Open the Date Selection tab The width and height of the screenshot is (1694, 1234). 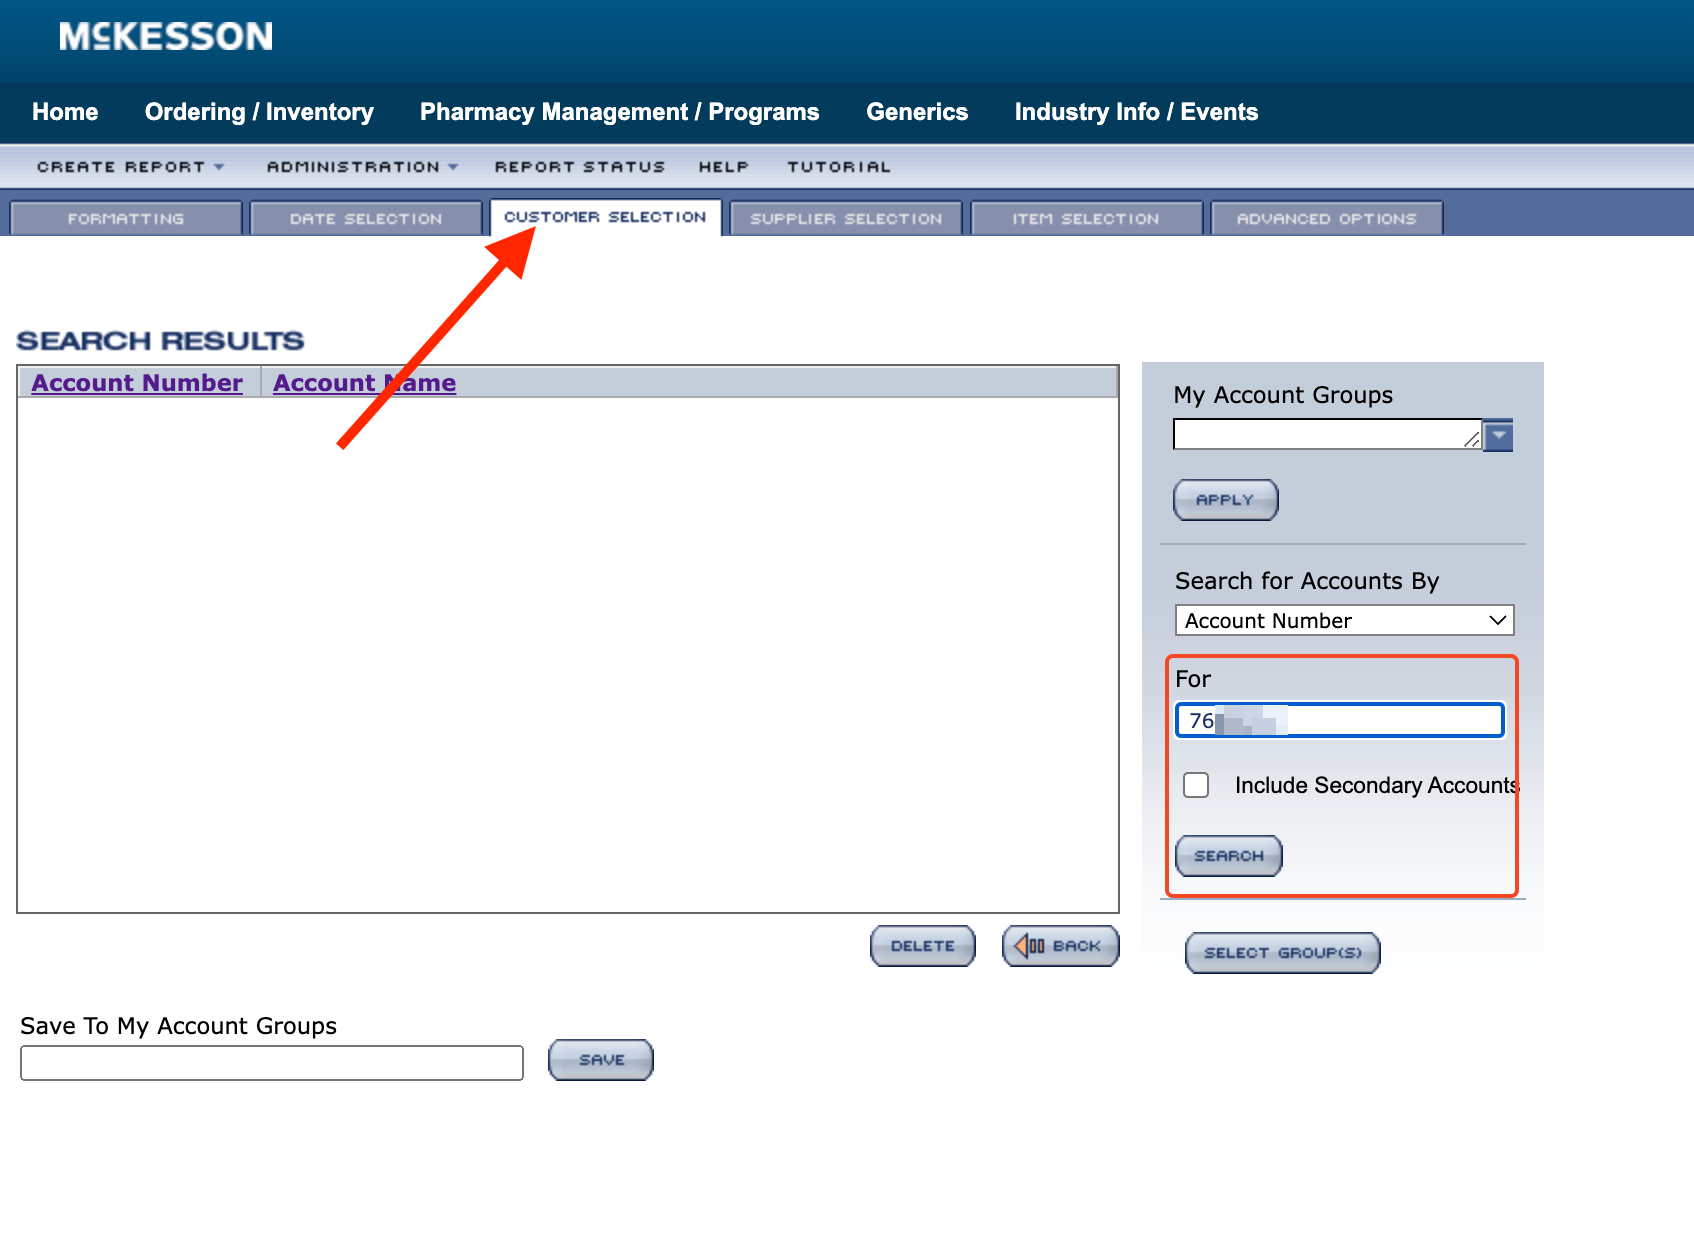click(364, 217)
